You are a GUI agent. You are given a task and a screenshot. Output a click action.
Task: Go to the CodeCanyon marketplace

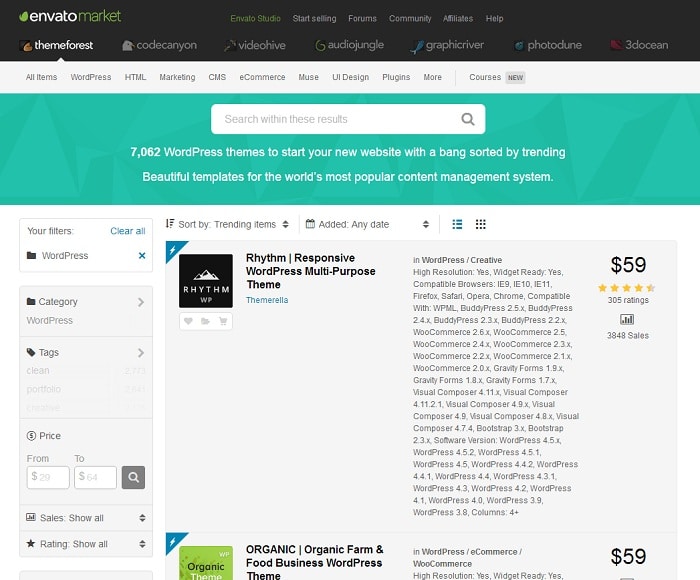[159, 45]
